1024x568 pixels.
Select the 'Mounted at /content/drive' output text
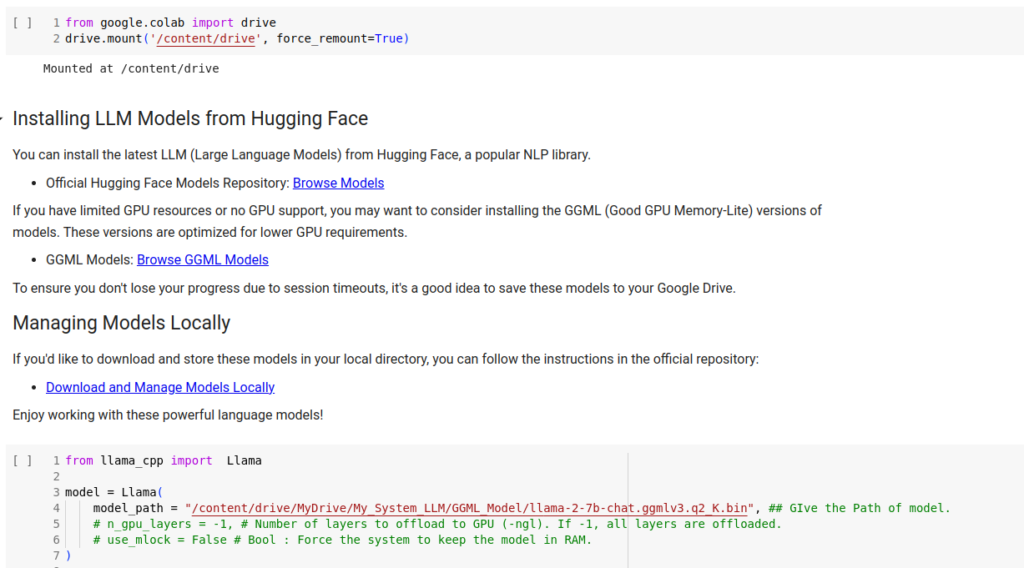(131, 69)
